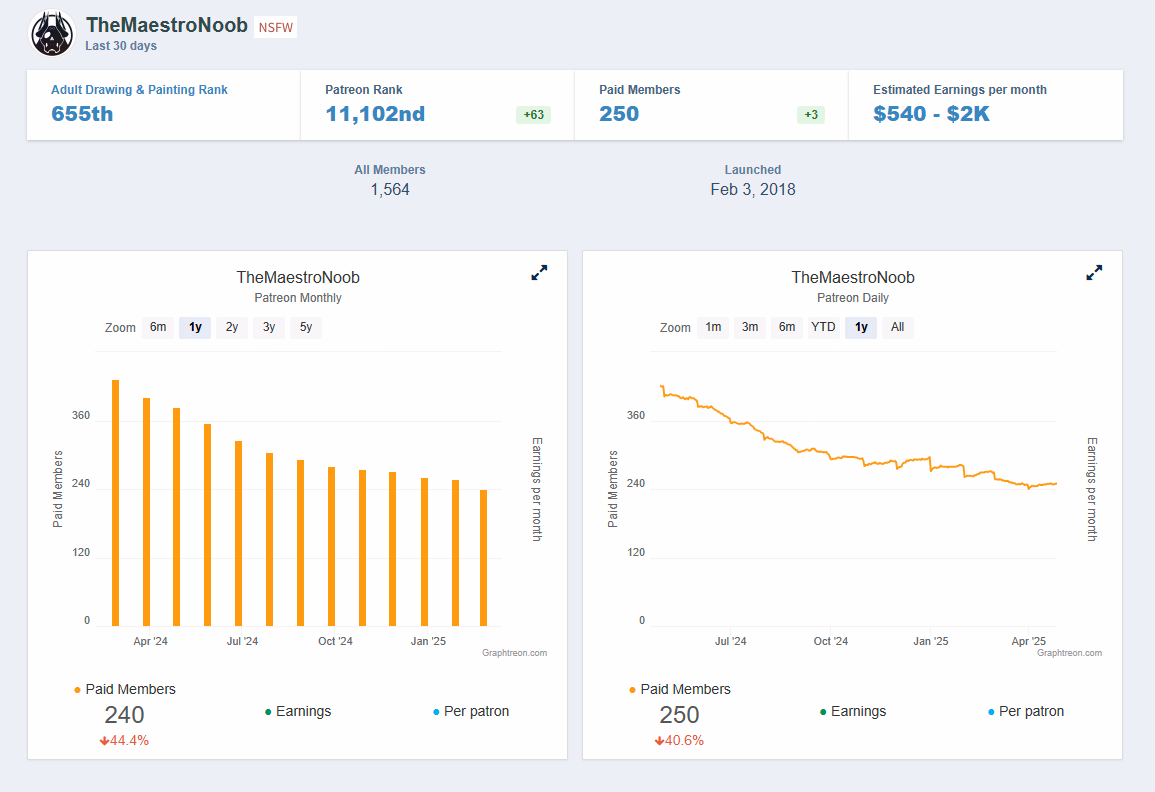Select 5y zoom on Monthly chart
1155x792 pixels.
[x=306, y=327]
